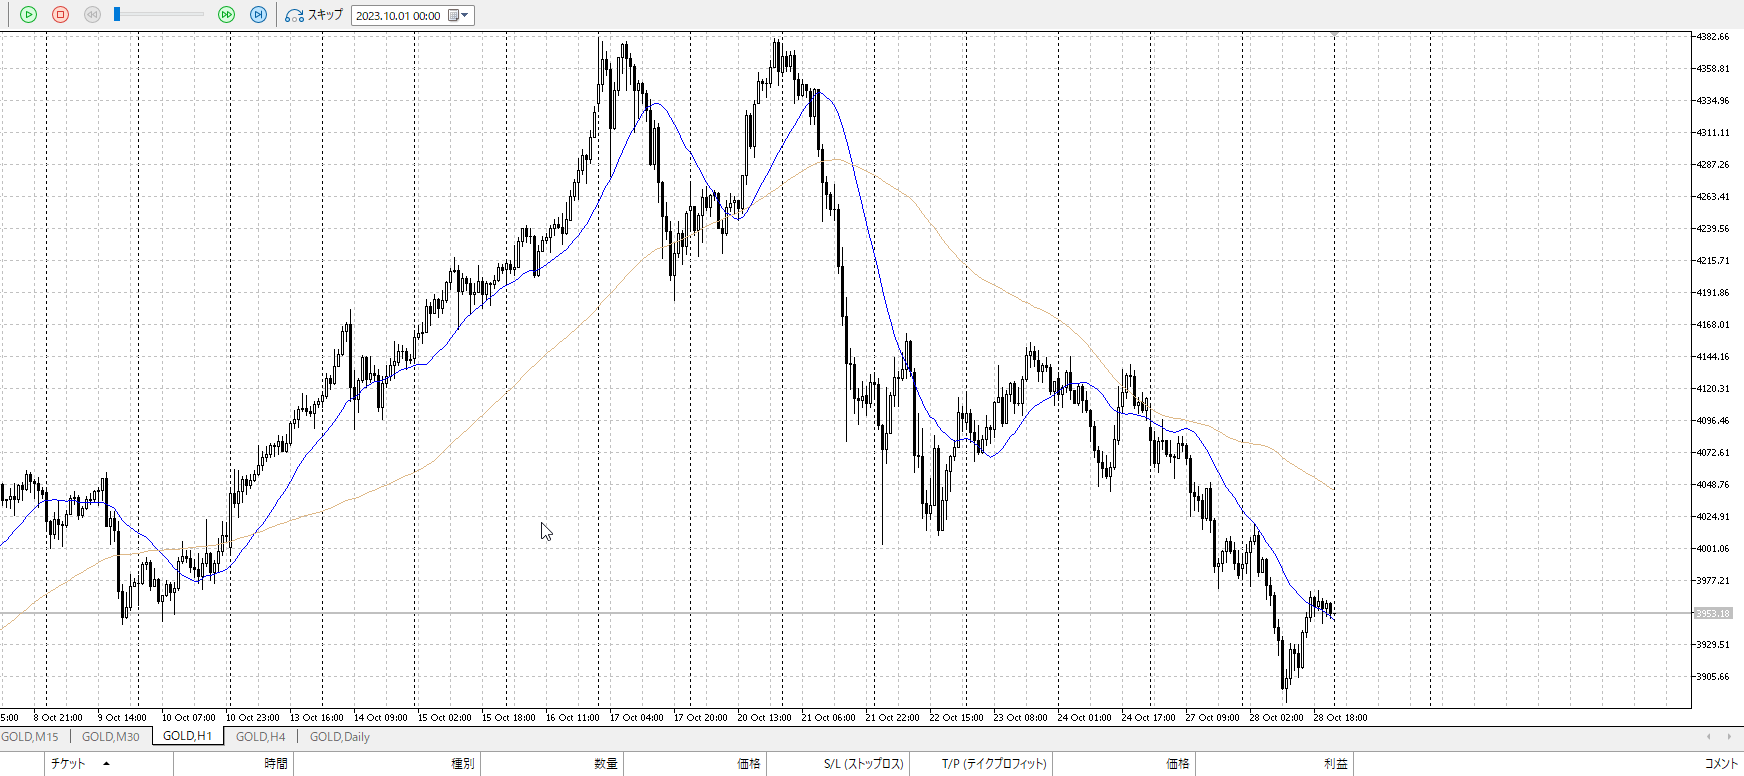Click the 2023.10.01 00:00 date field
The image size is (1744, 776).
click(398, 16)
